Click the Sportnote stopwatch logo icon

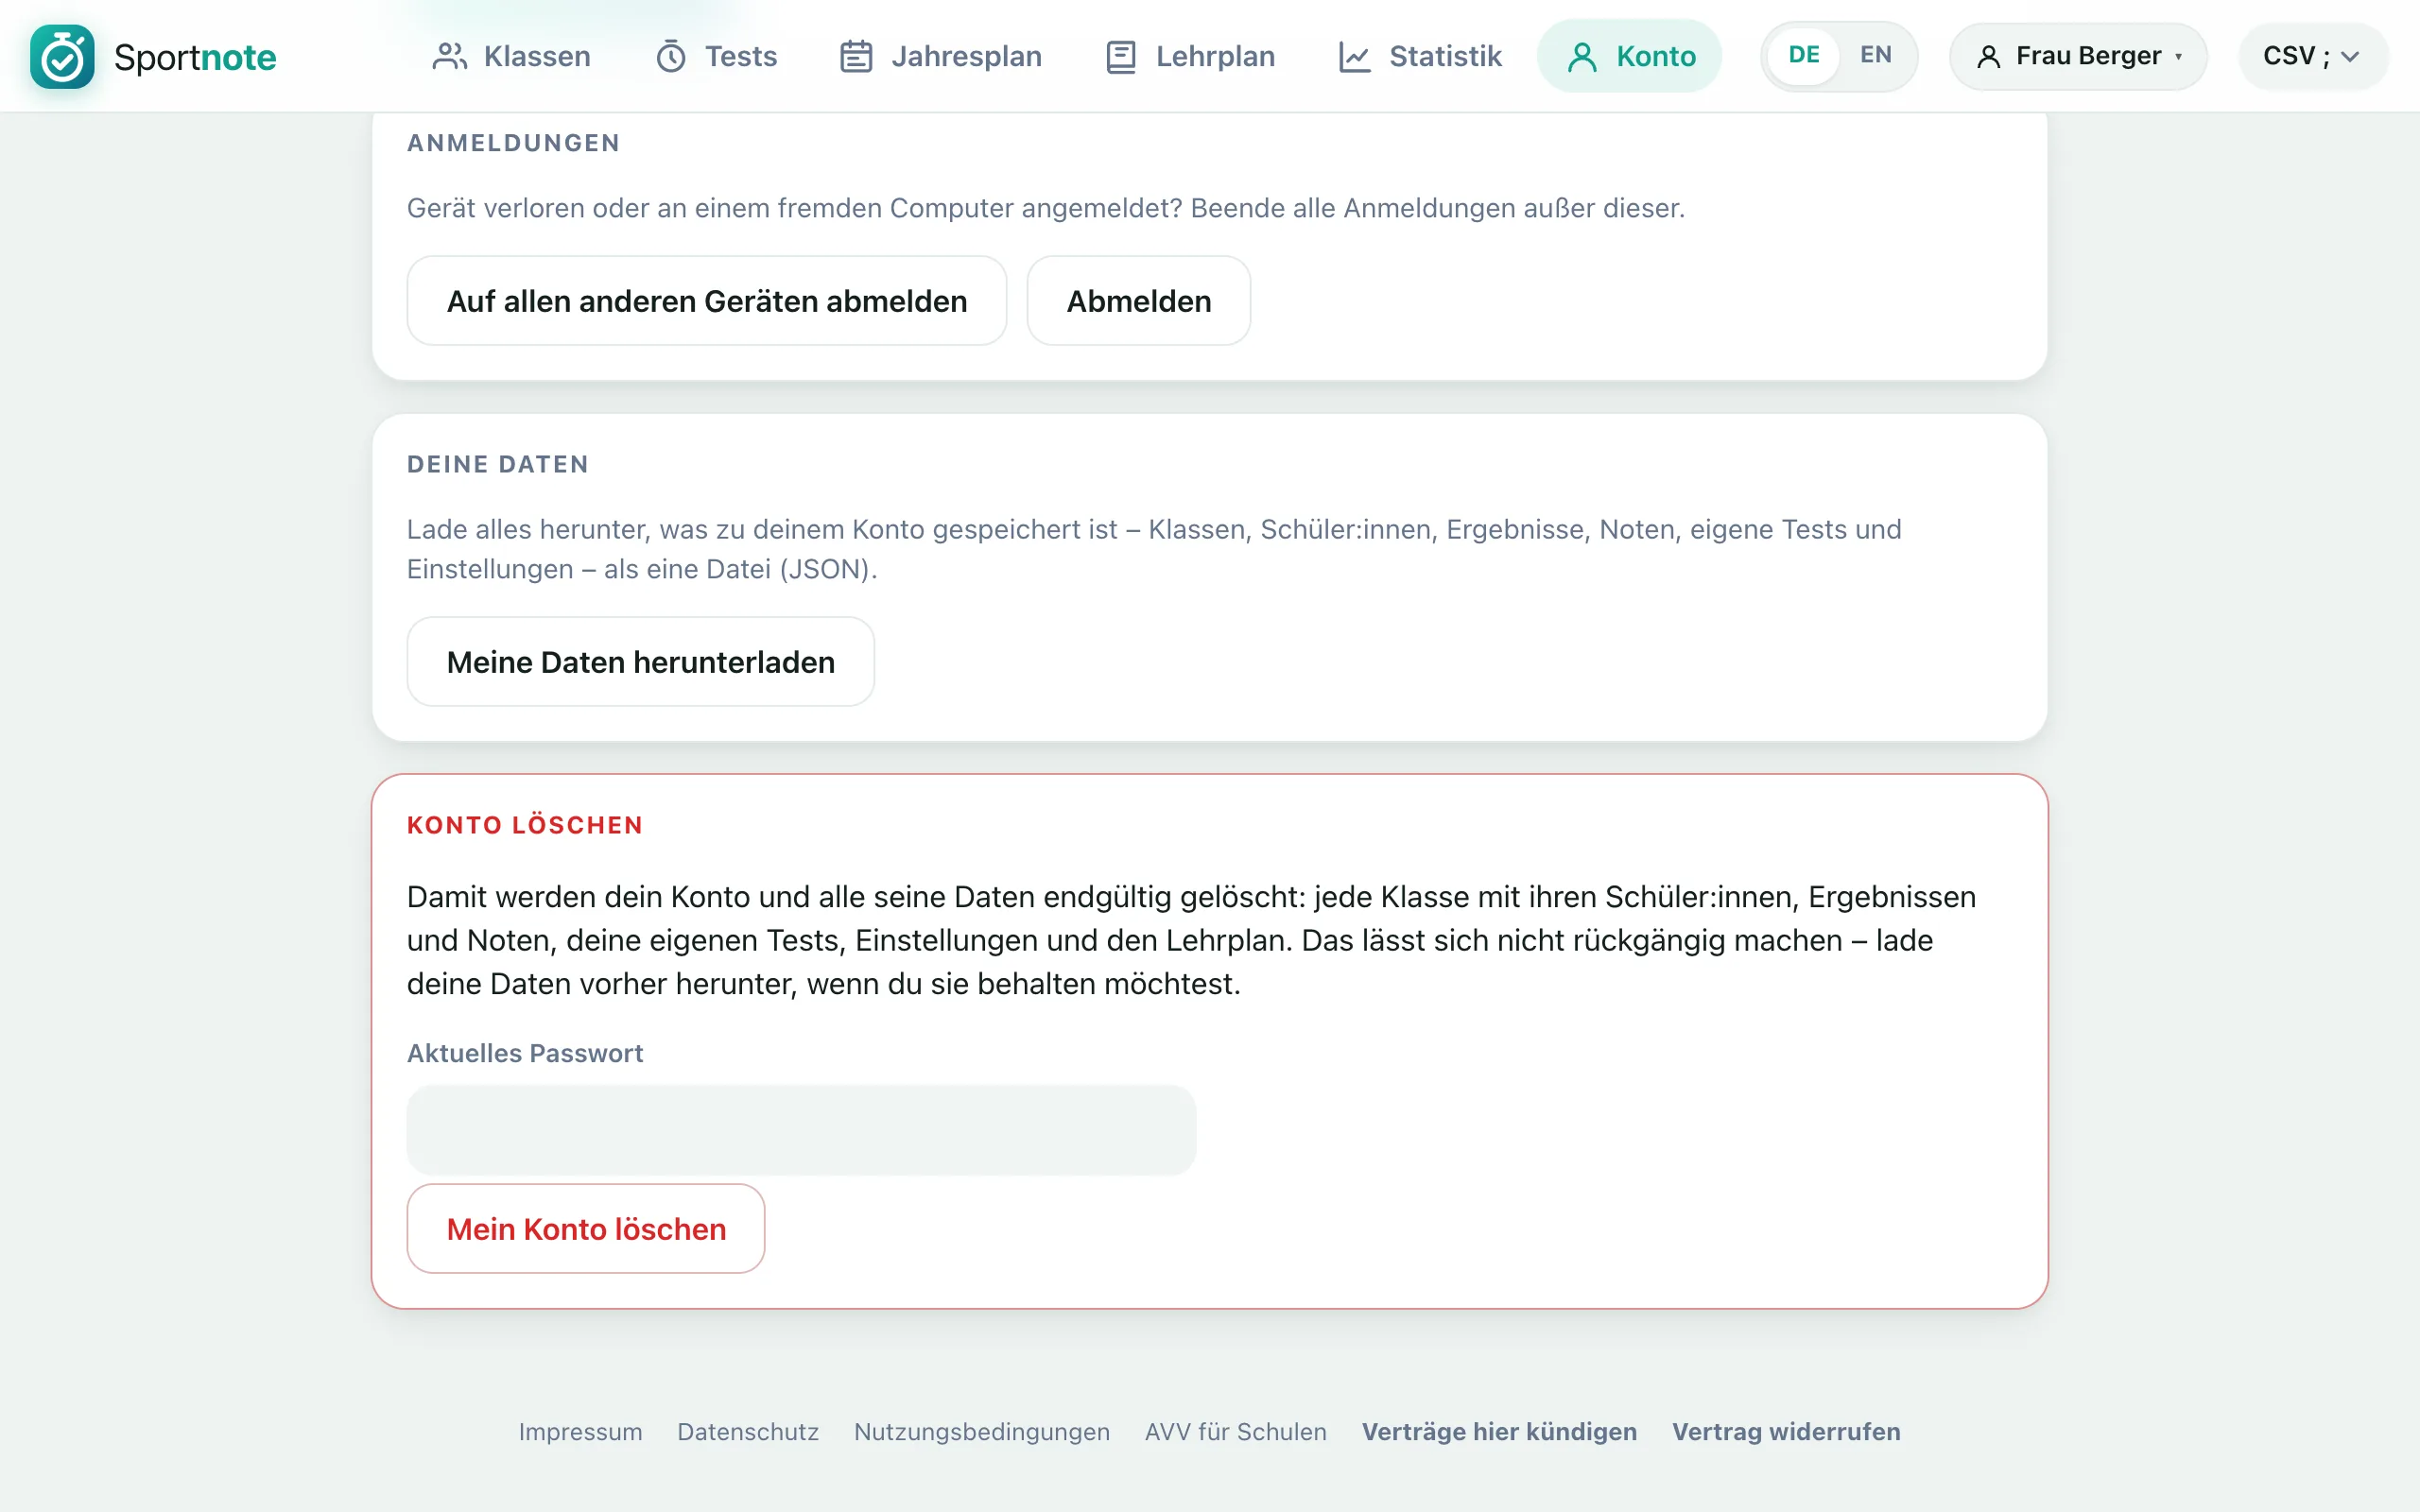[62, 57]
